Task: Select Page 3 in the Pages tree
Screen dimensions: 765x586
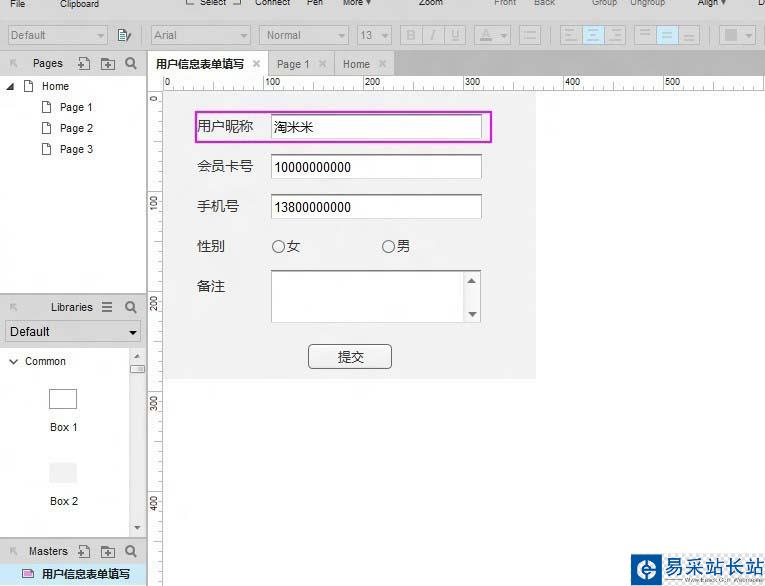Action: pos(76,149)
